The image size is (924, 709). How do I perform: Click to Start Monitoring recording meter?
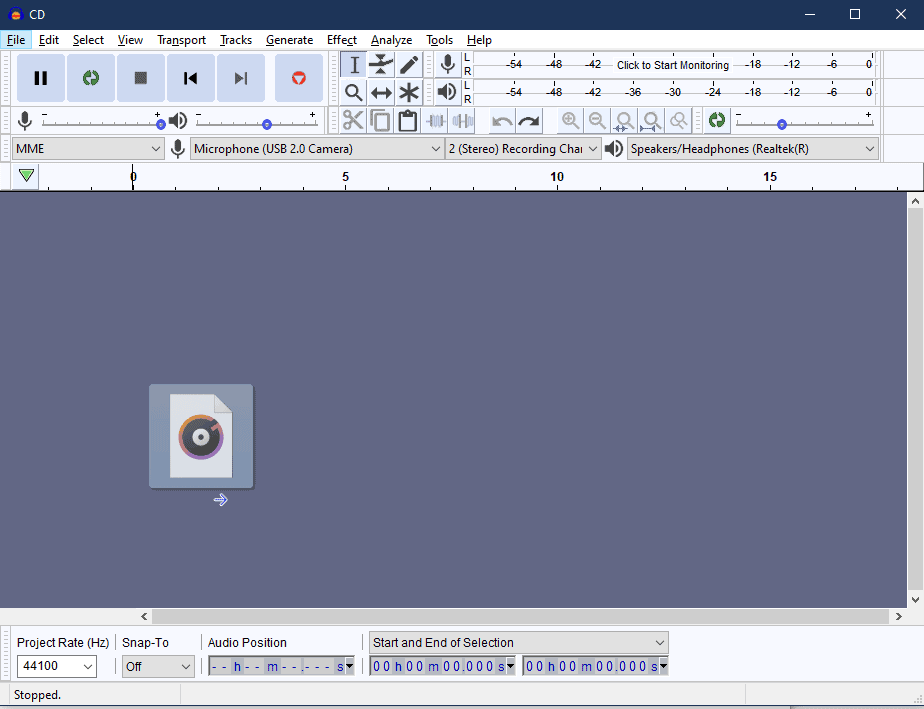[672, 65]
